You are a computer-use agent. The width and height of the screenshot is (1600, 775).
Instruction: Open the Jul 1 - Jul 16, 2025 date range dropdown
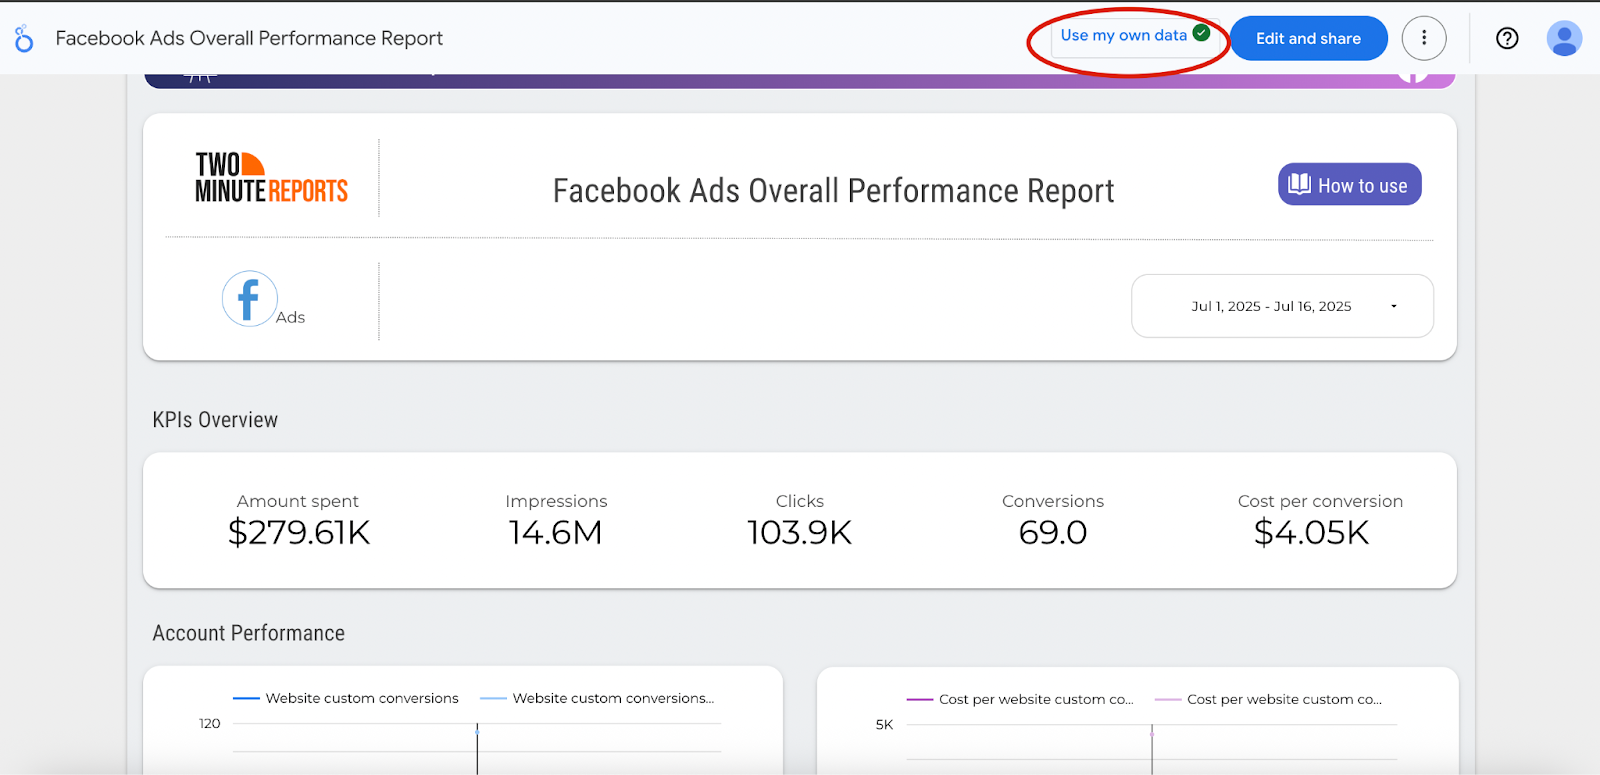coord(1282,306)
